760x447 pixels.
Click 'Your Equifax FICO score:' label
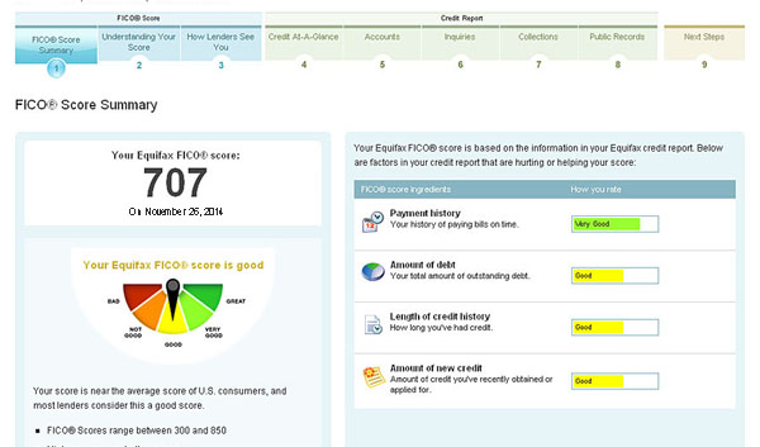[x=175, y=156]
